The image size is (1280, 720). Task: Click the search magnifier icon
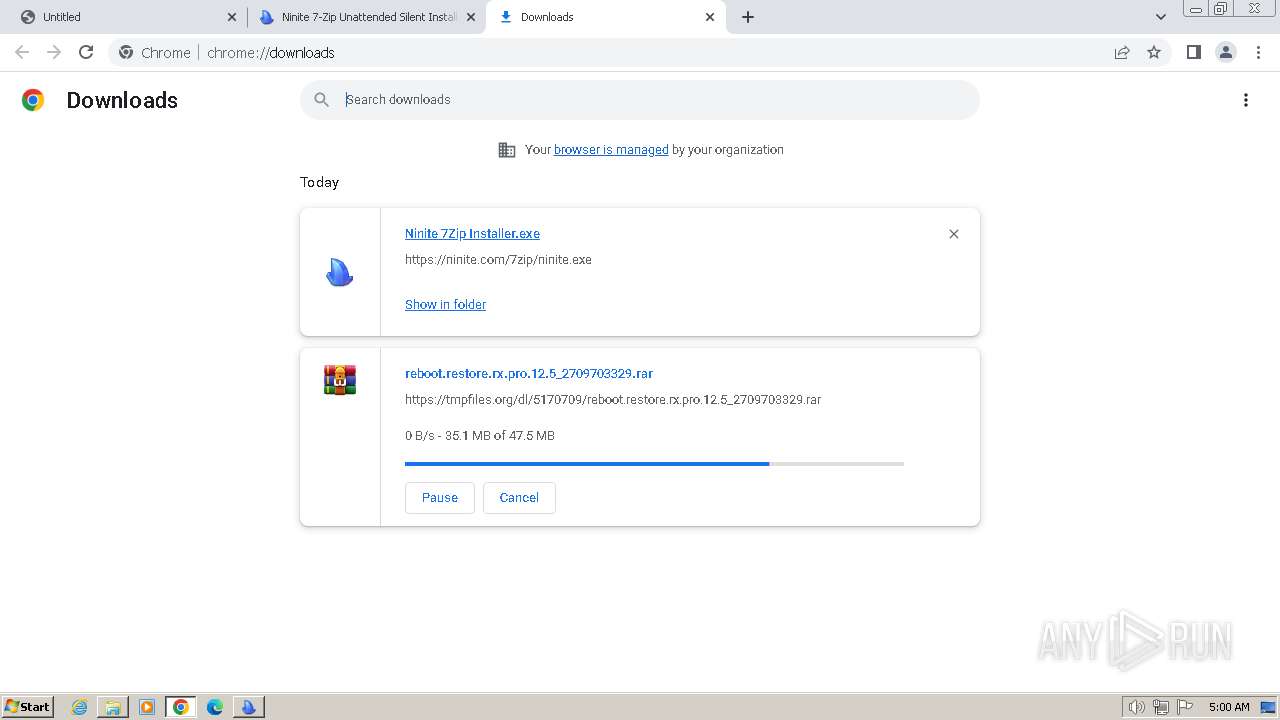[x=321, y=99]
